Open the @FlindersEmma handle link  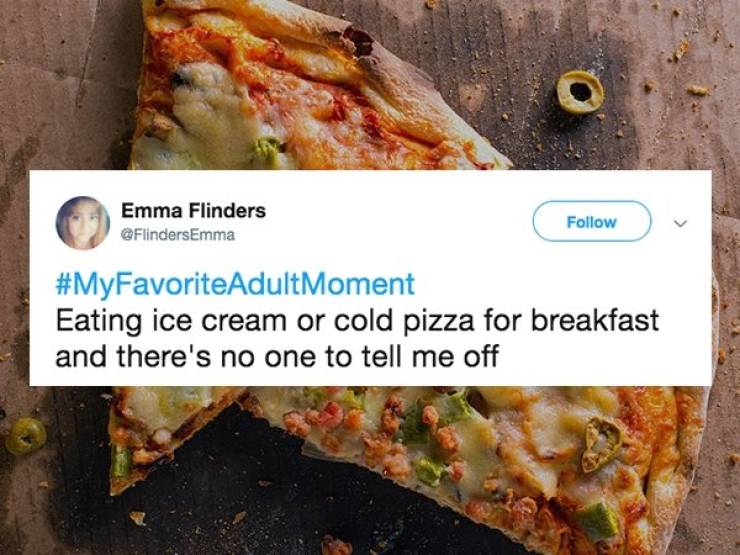178,235
